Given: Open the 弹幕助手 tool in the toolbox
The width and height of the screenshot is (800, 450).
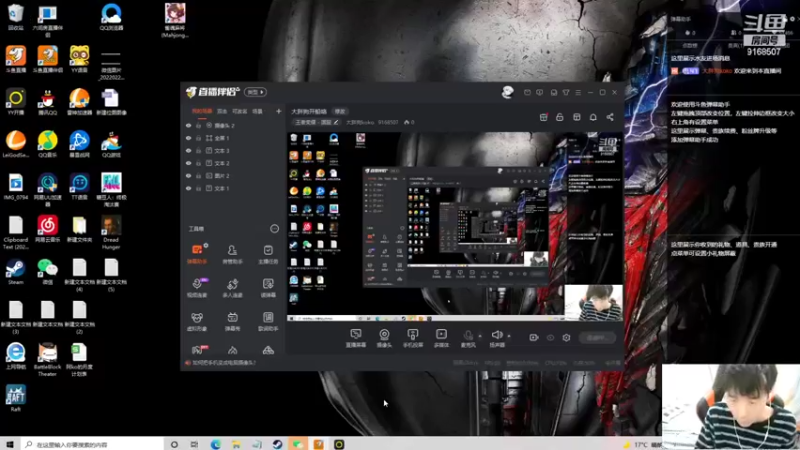Looking at the screenshot, I should click(x=197, y=254).
